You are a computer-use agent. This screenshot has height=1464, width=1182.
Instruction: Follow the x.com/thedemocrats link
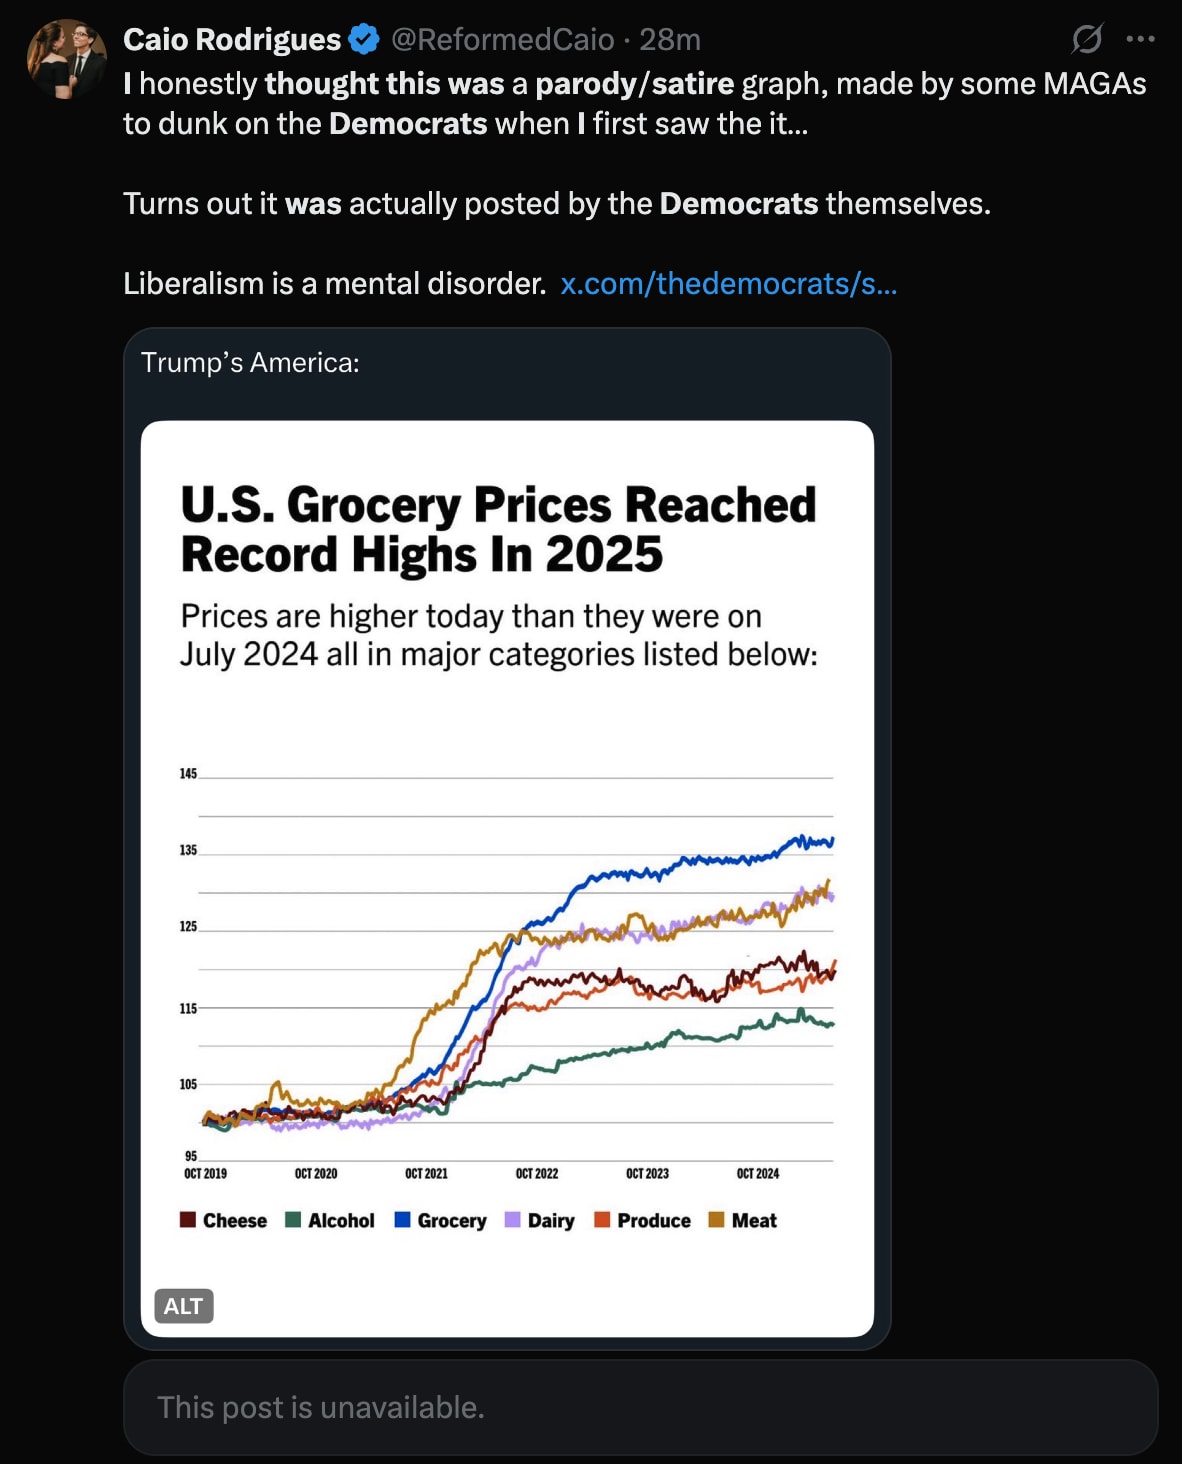tap(729, 284)
